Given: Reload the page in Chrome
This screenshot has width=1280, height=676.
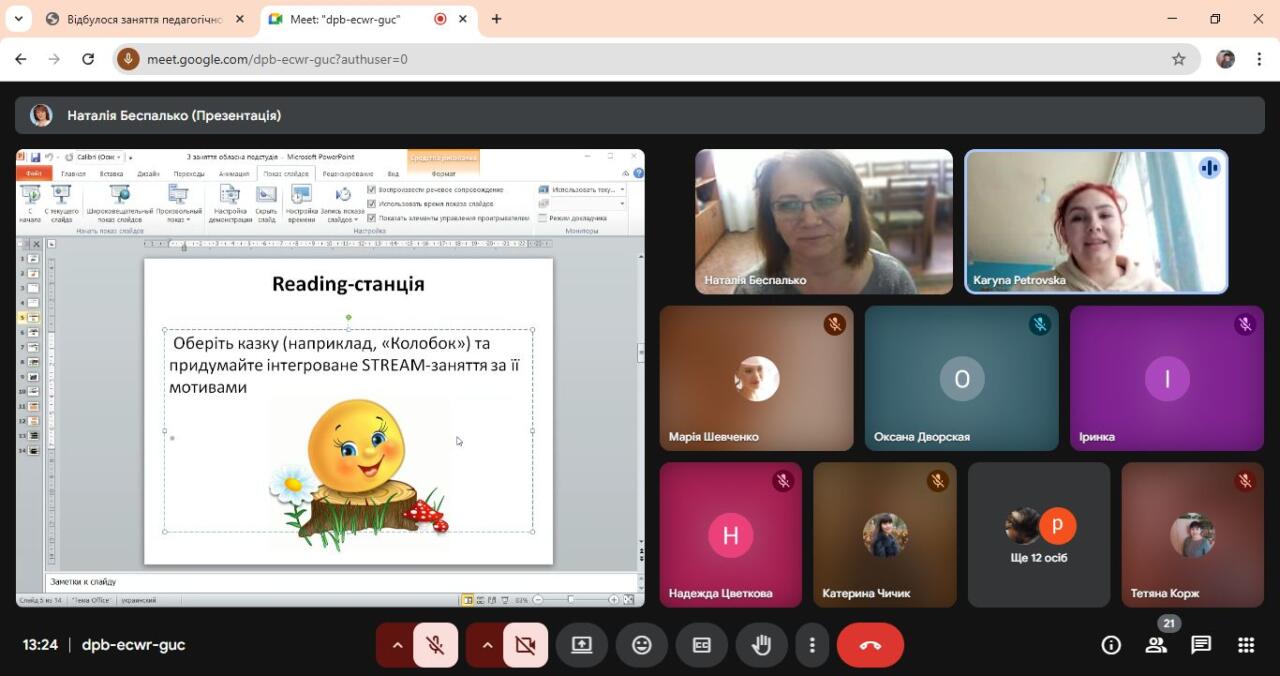Looking at the screenshot, I should (88, 59).
